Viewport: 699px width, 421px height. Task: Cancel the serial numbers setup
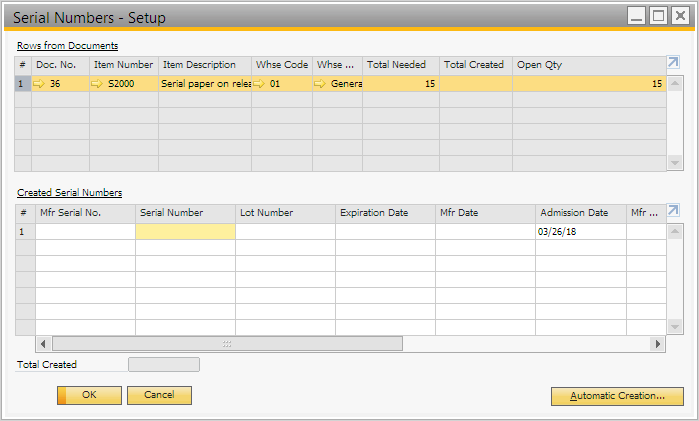click(159, 395)
